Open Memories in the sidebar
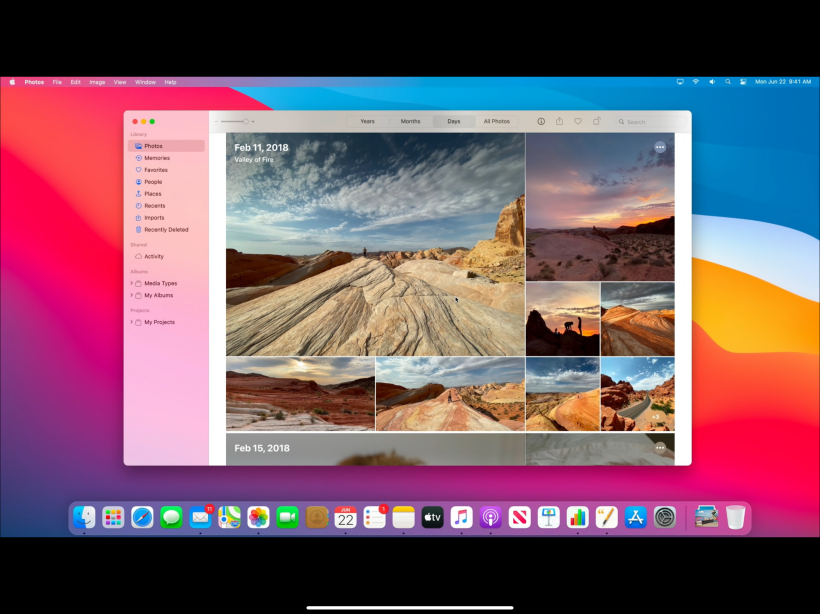Viewport: 820px width, 614px height. tap(156, 158)
